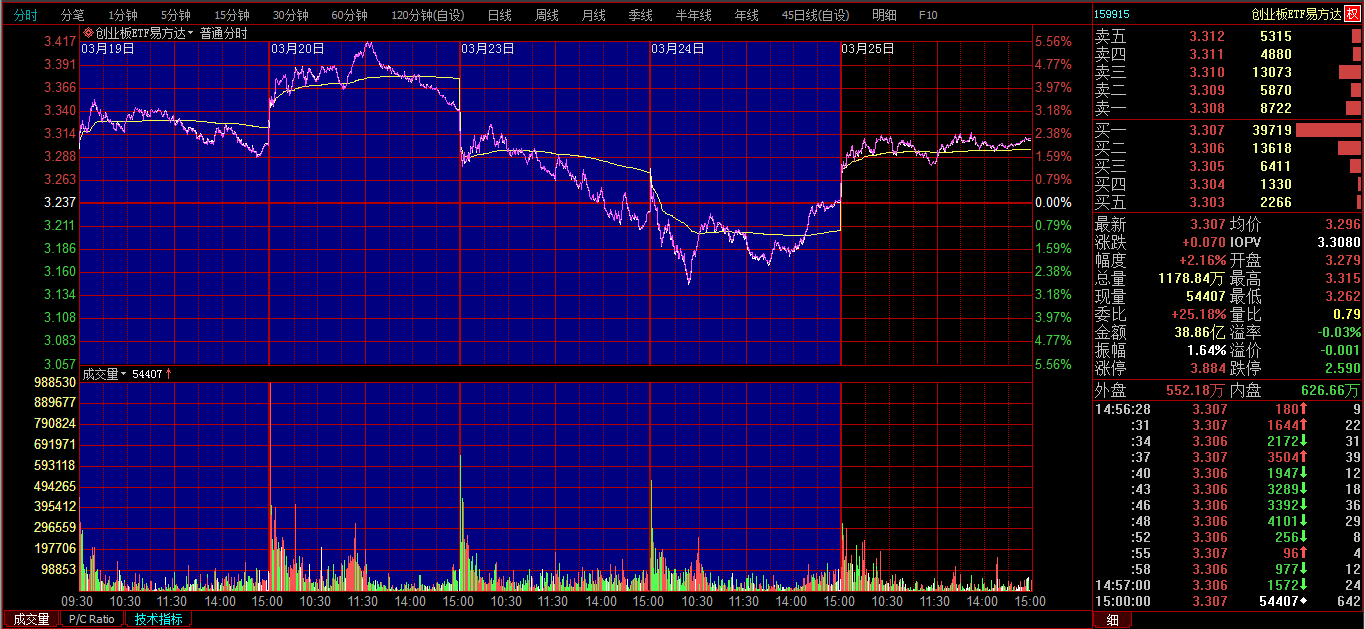Open the 普通分时 chart mode selector
The height and width of the screenshot is (629, 1365).
point(223,33)
